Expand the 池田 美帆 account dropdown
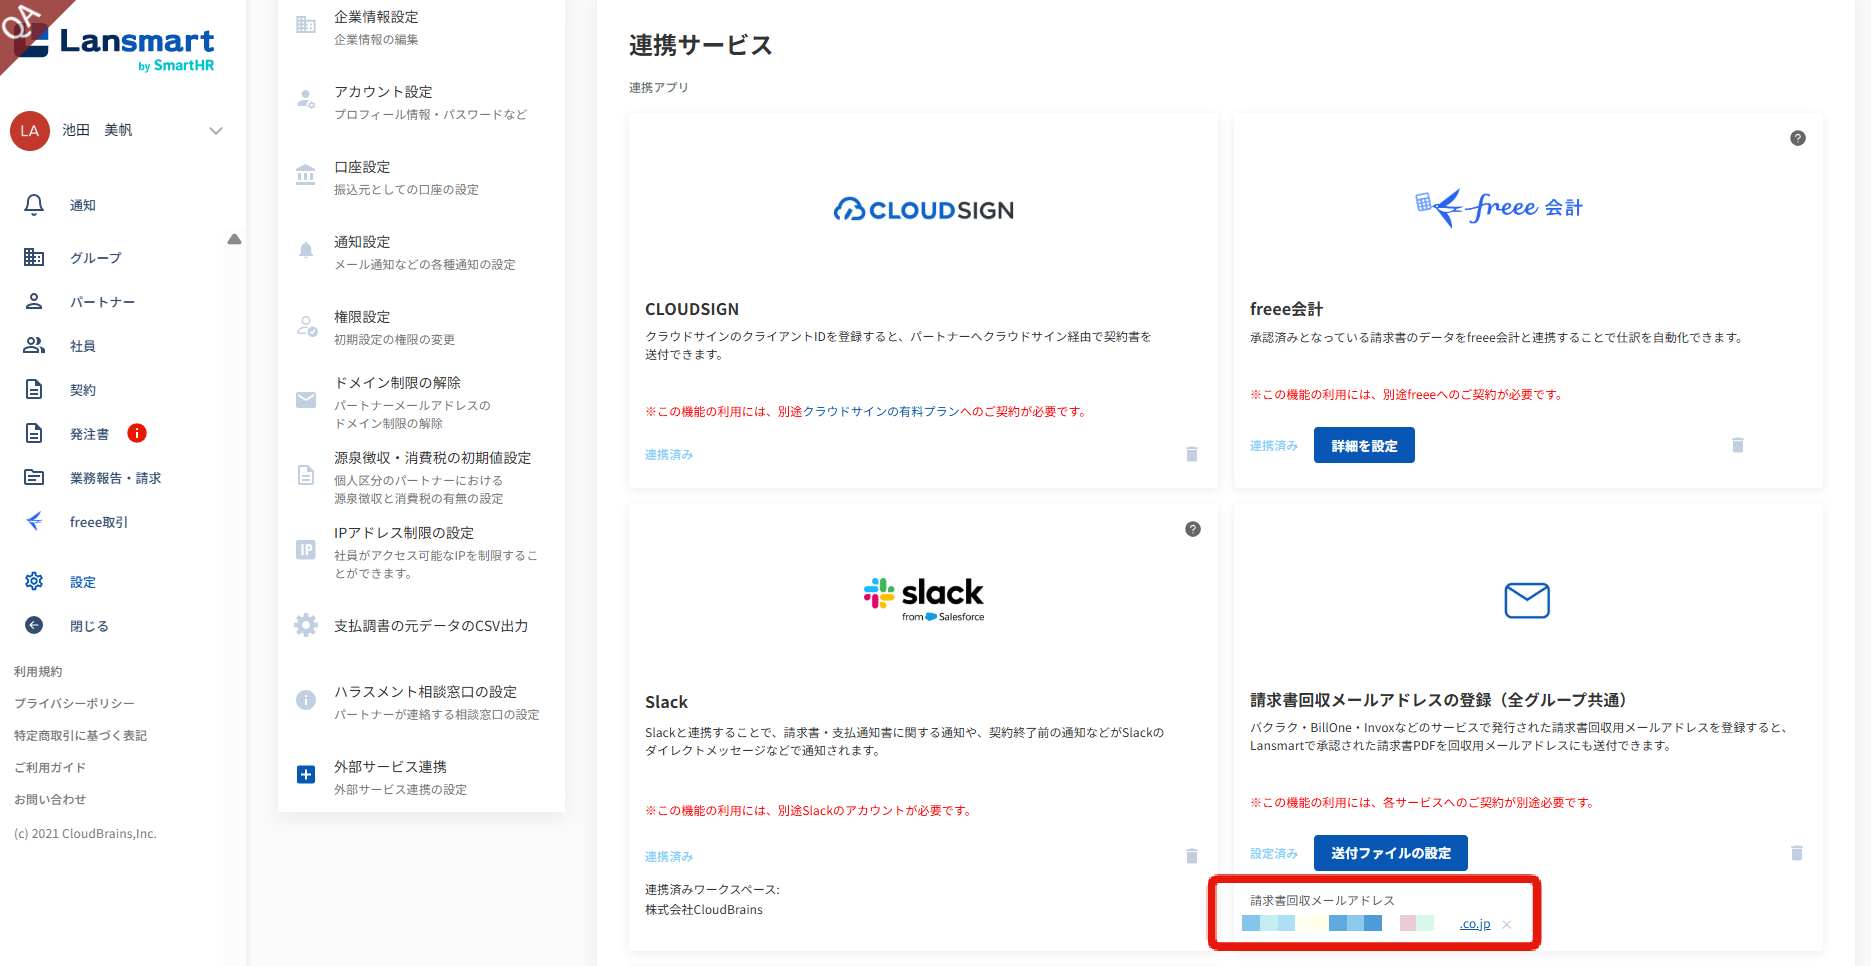Image resolution: width=1871 pixels, height=966 pixels. point(216,131)
